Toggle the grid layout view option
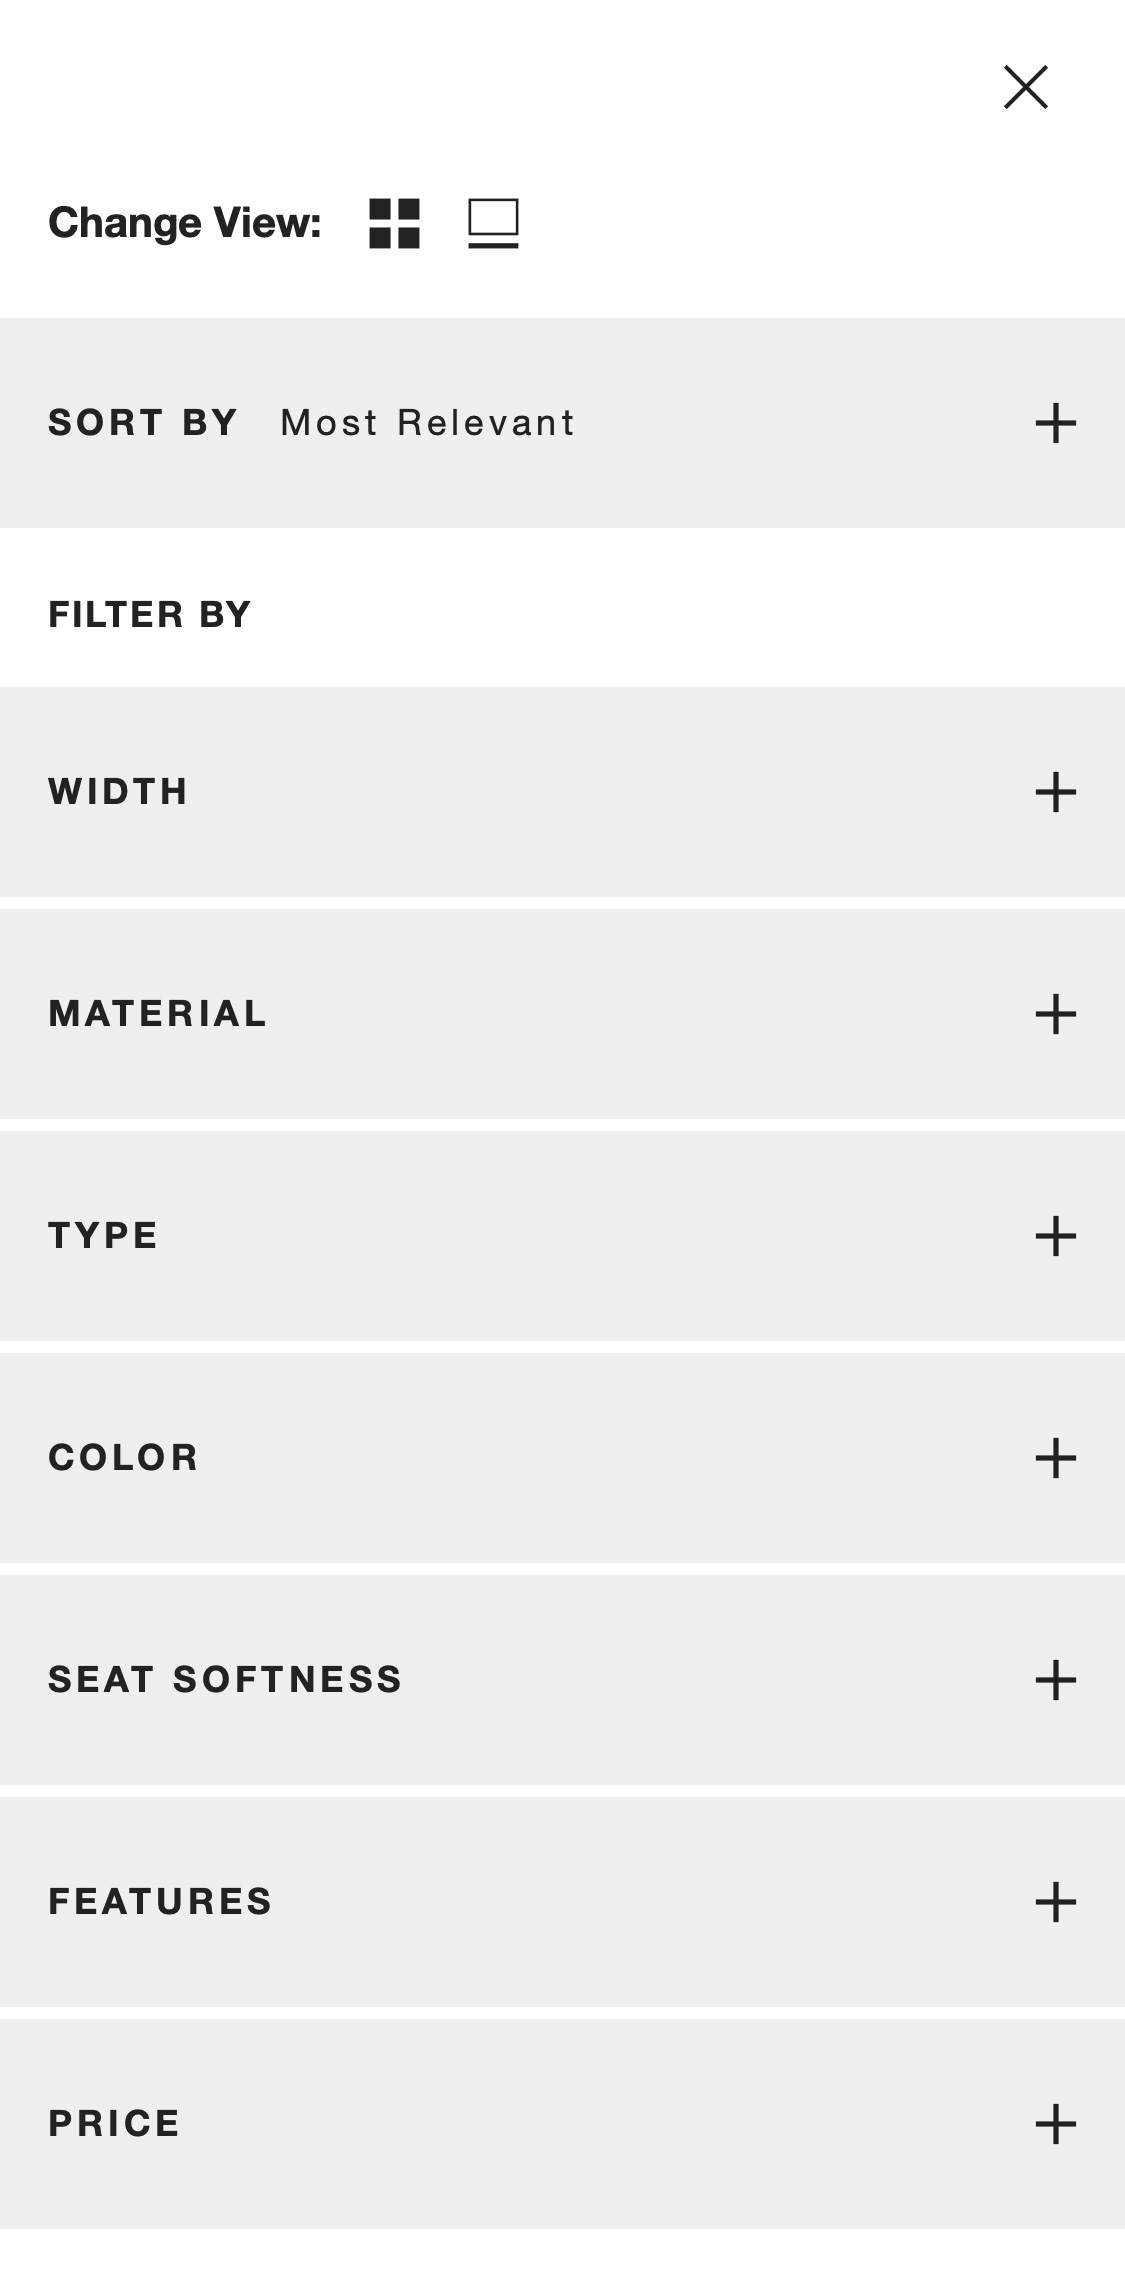Image resolution: width=1125 pixels, height=2273 pixels. (x=393, y=224)
